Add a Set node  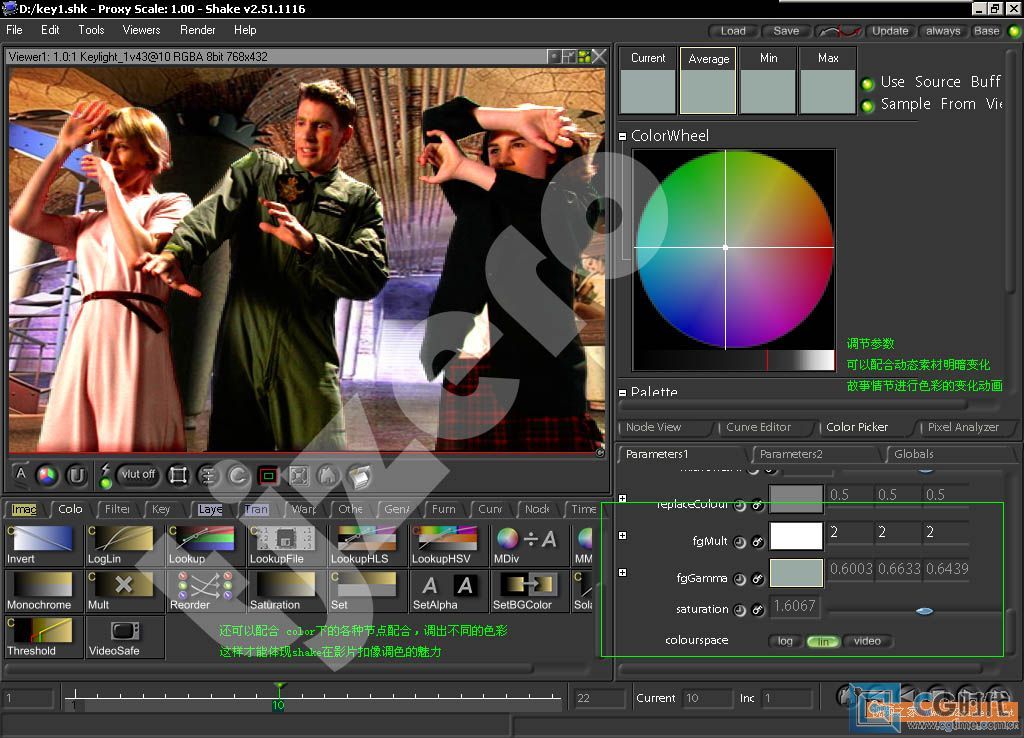pyautogui.click(x=367, y=591)
